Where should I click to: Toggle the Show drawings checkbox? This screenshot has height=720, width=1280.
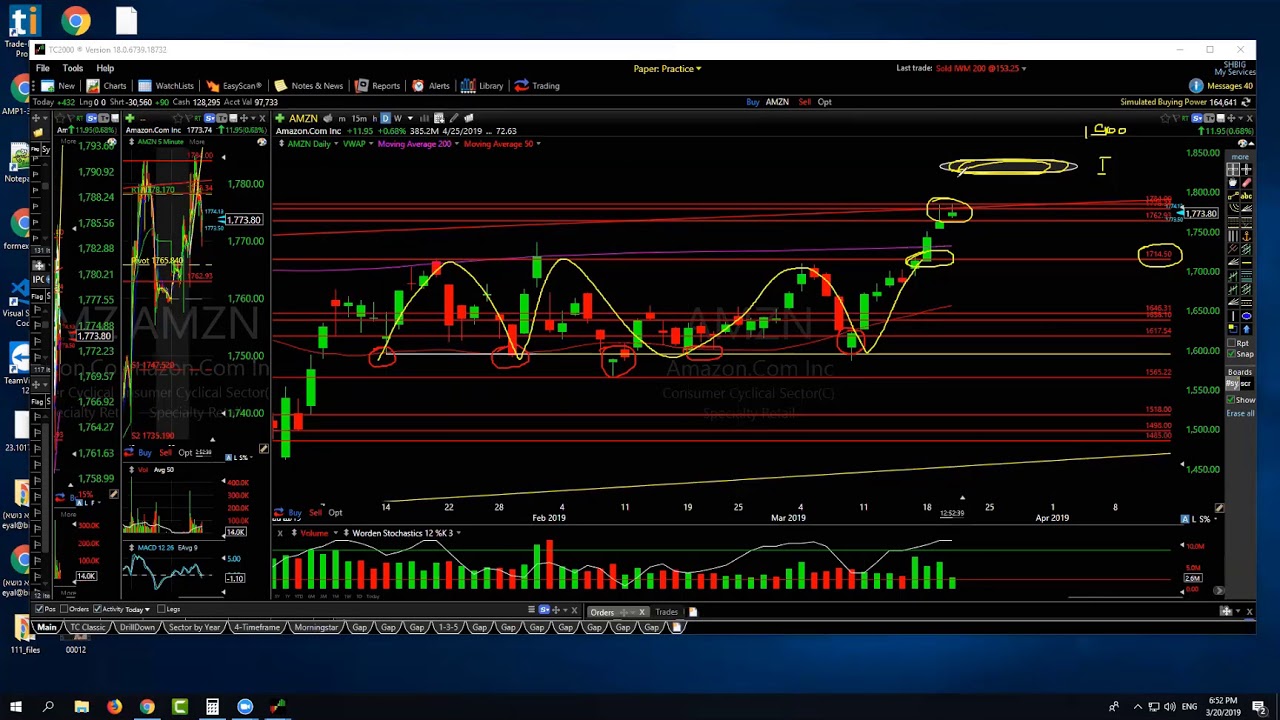pyautogui.click(x=1231, y=400)
